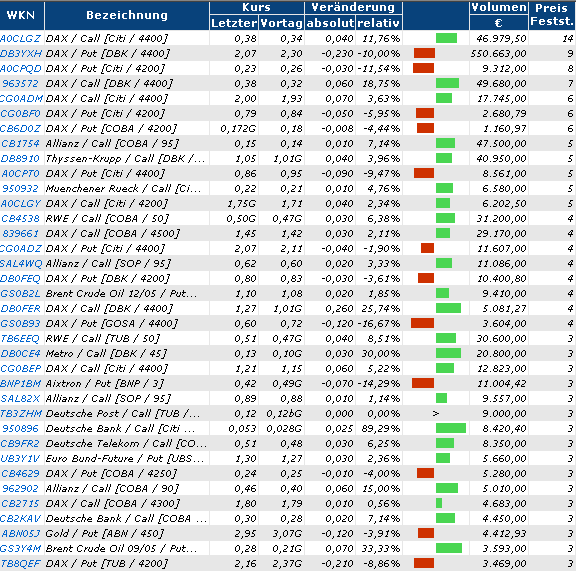Sort by relativ change column
This screenshot has height=571, width=576.
click(378, 23)
